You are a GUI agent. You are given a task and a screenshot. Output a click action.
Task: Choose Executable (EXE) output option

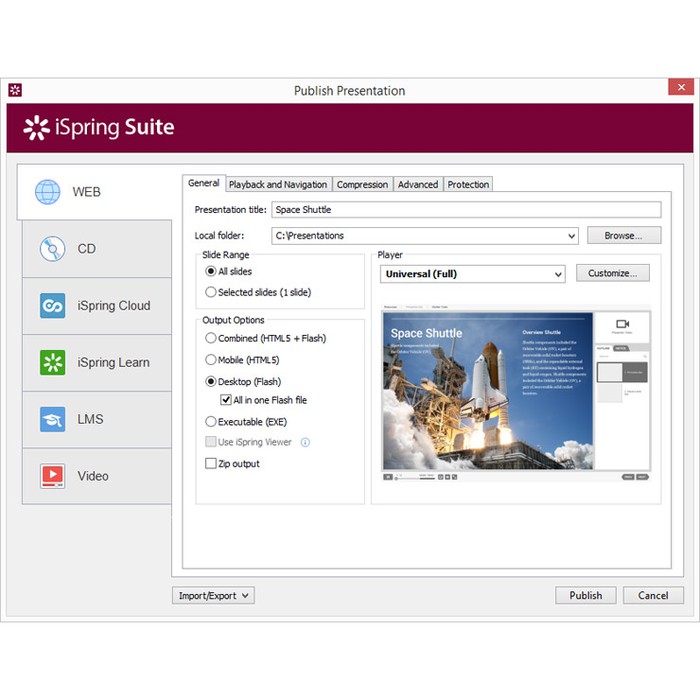[x=210, y=422]
